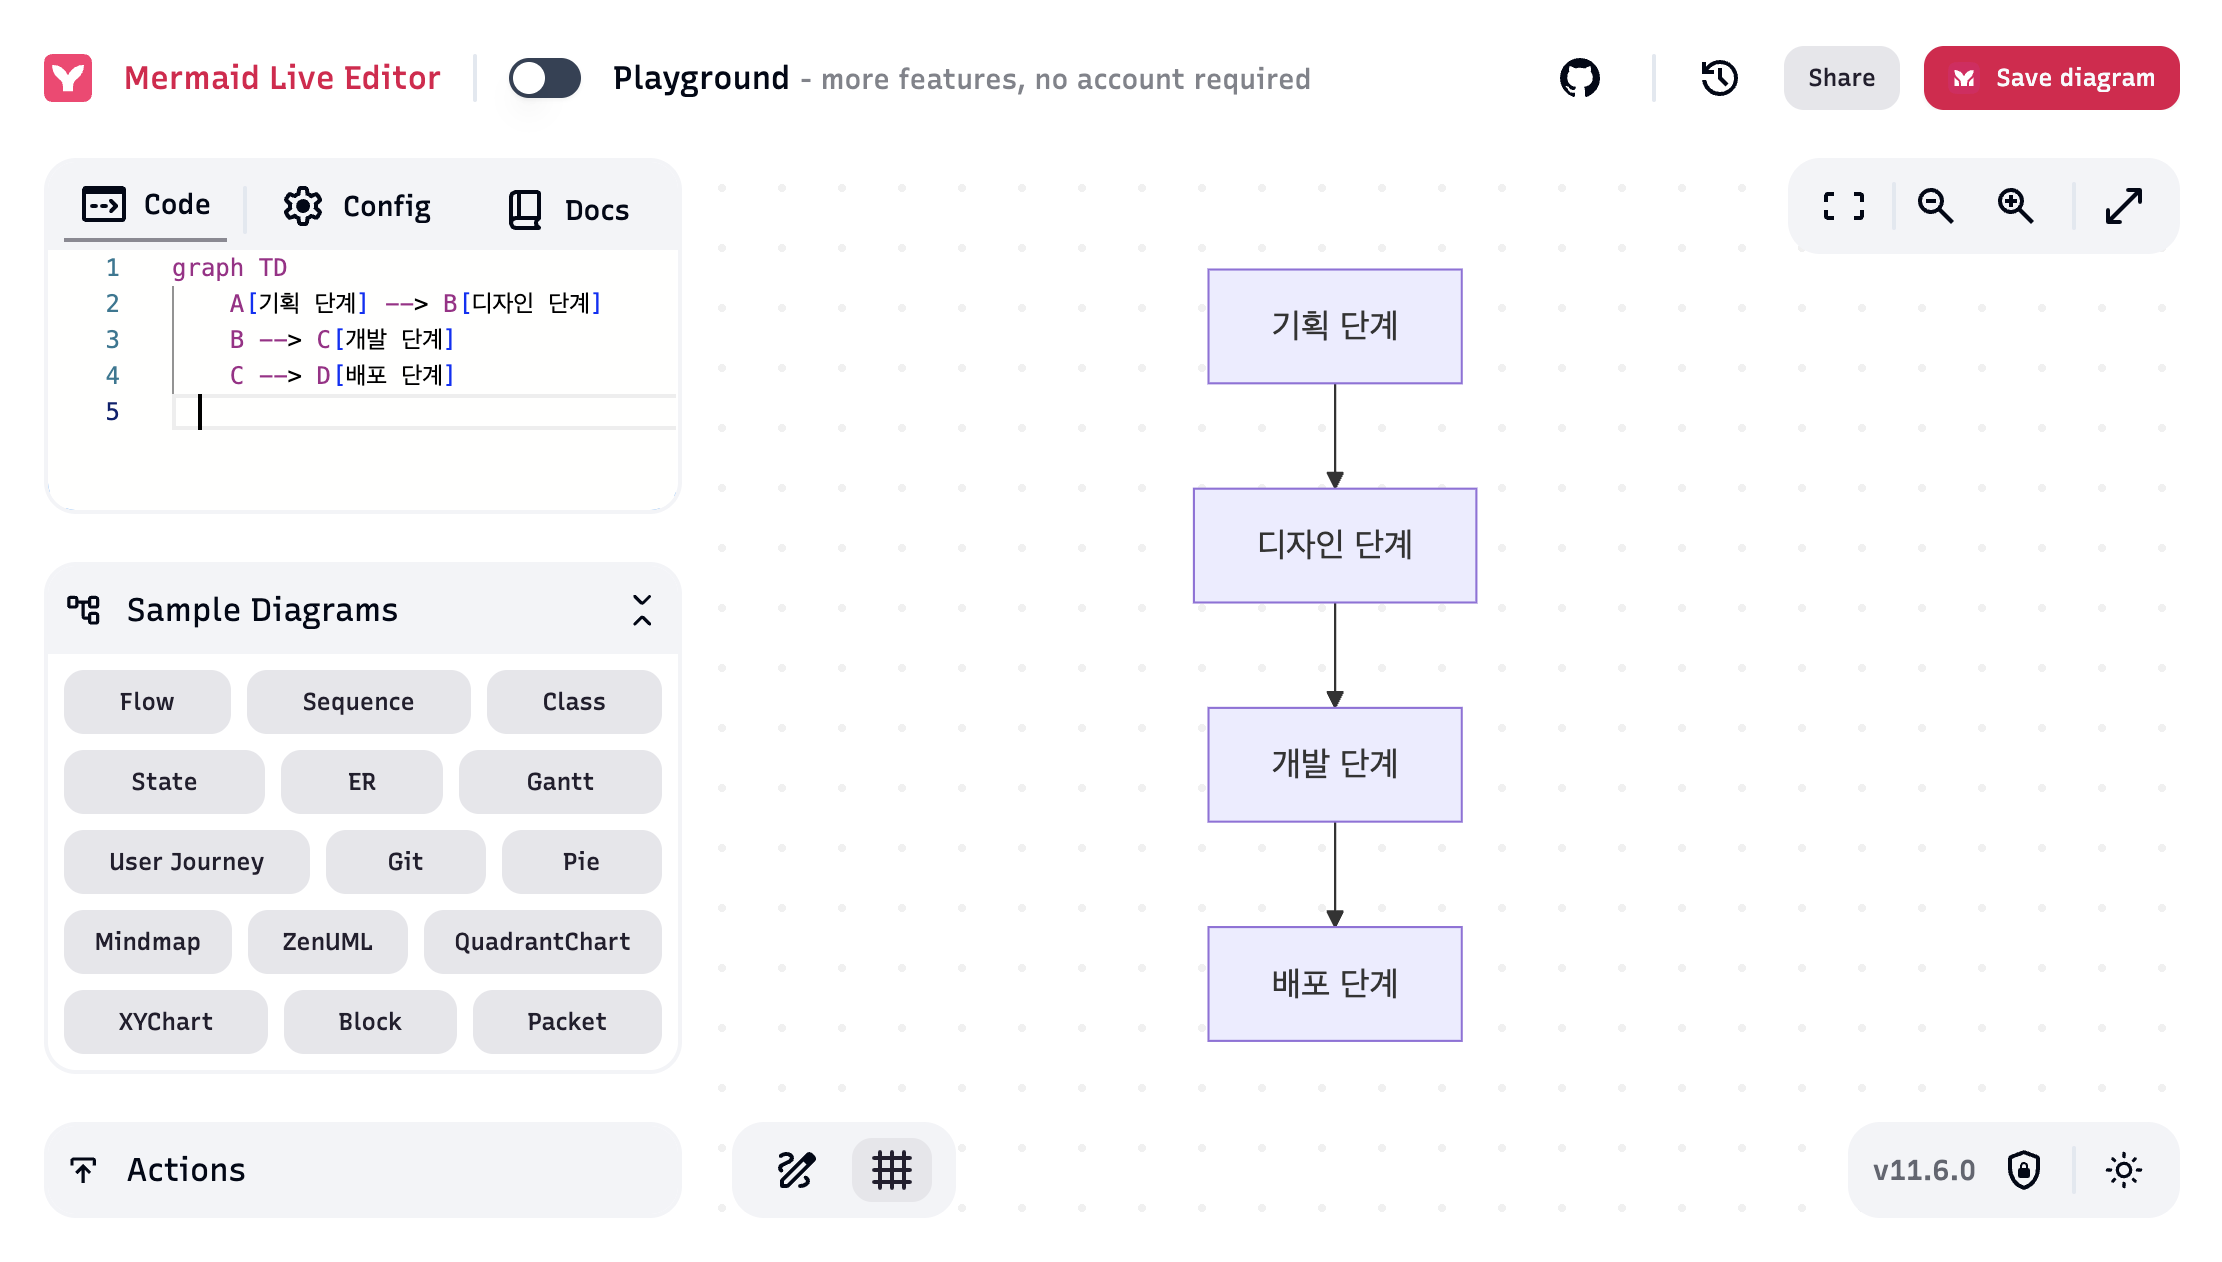Click the Save diagram button
Image resolution: width=2222 pixels, height=1262 pixels.
click(x=2051, y=78)
